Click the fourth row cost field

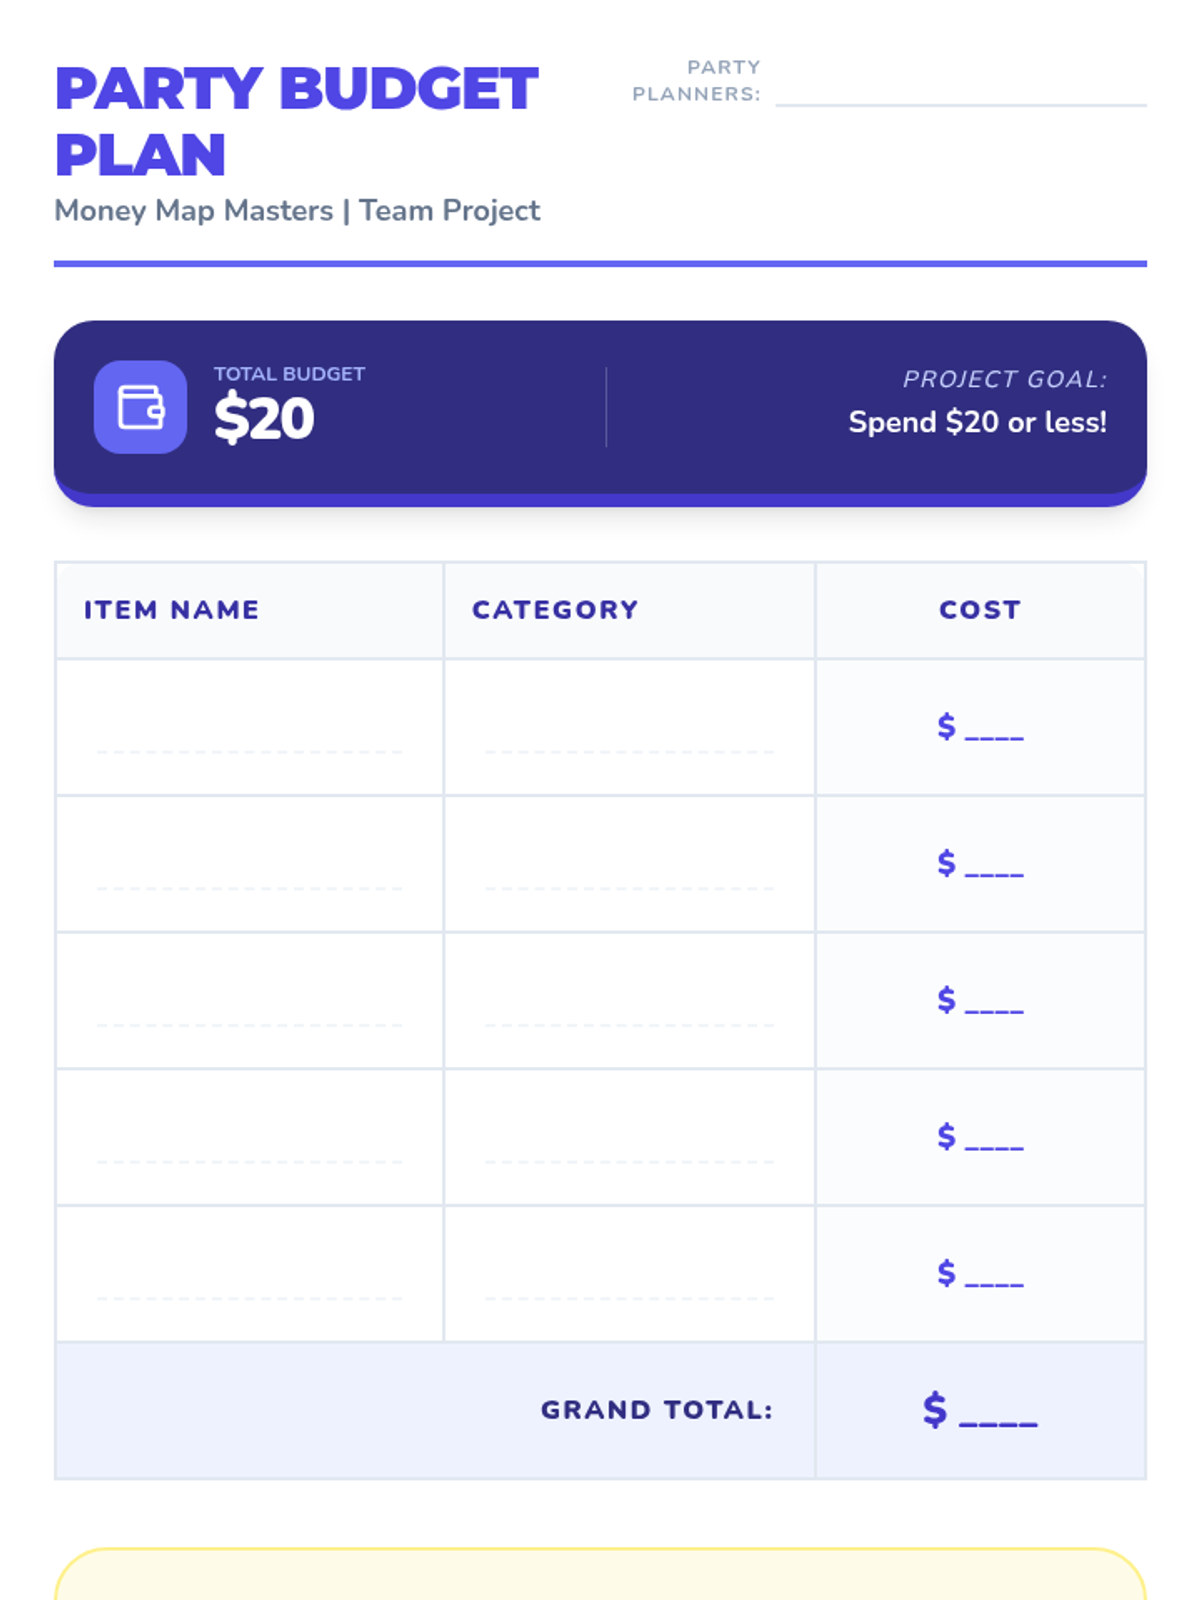click(x=981, y=1138)
